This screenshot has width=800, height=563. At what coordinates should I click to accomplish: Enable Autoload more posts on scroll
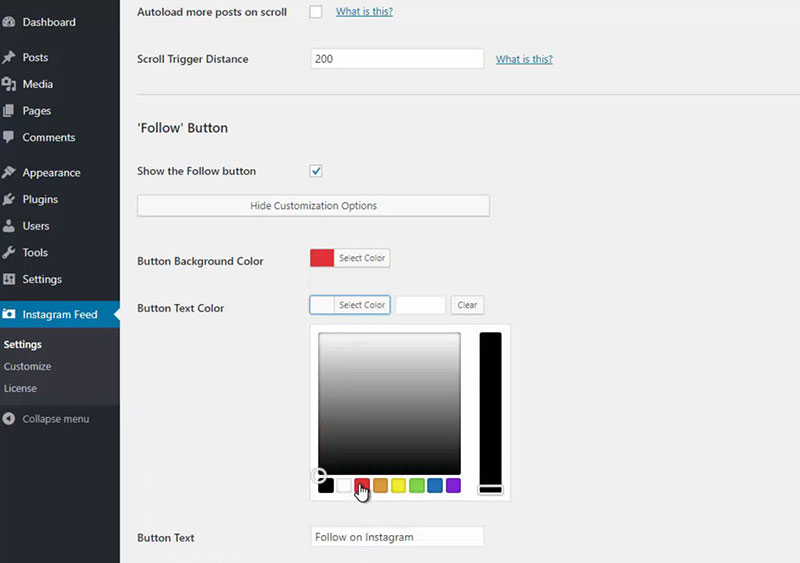click(316, 11)
